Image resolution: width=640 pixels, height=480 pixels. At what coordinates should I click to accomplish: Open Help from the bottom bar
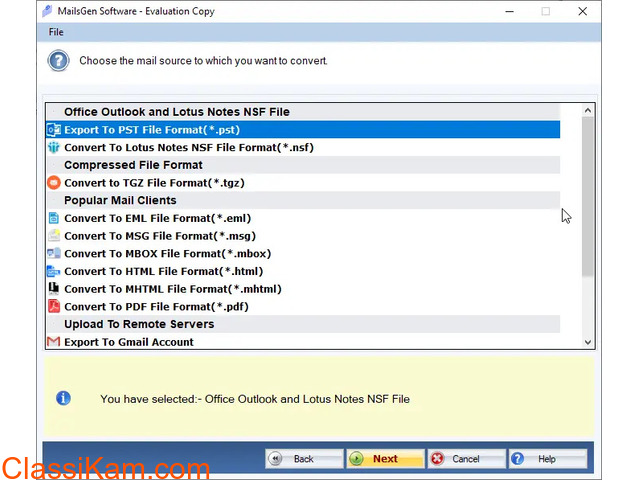[548, 459]
